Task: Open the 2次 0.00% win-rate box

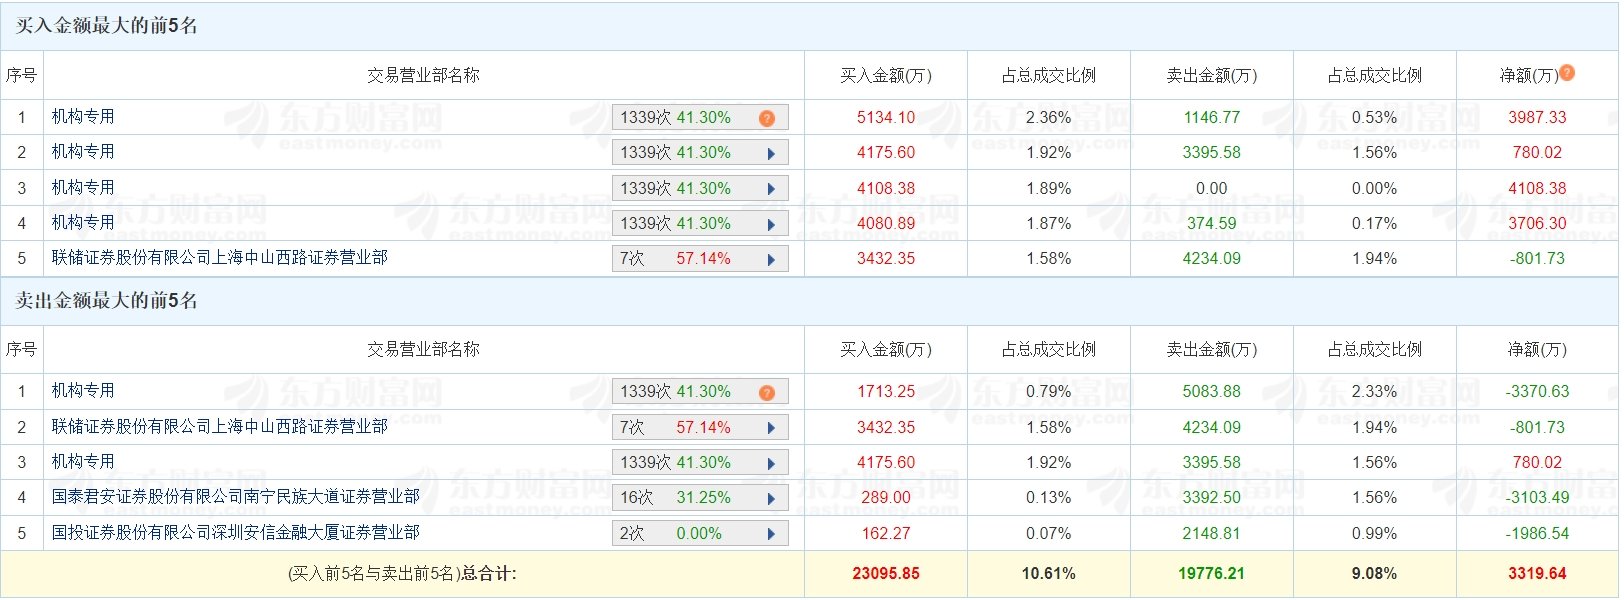Action: click(699, 534)
